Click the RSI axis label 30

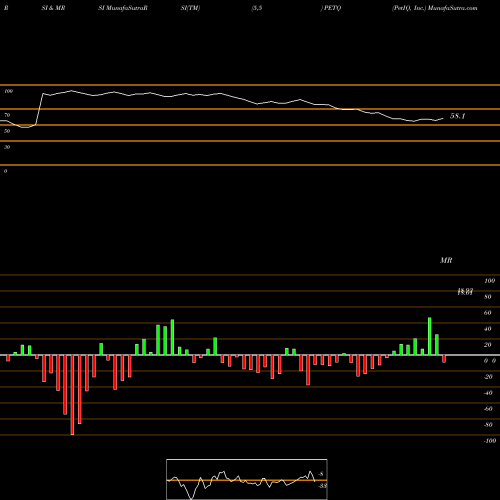coord(7,147)
